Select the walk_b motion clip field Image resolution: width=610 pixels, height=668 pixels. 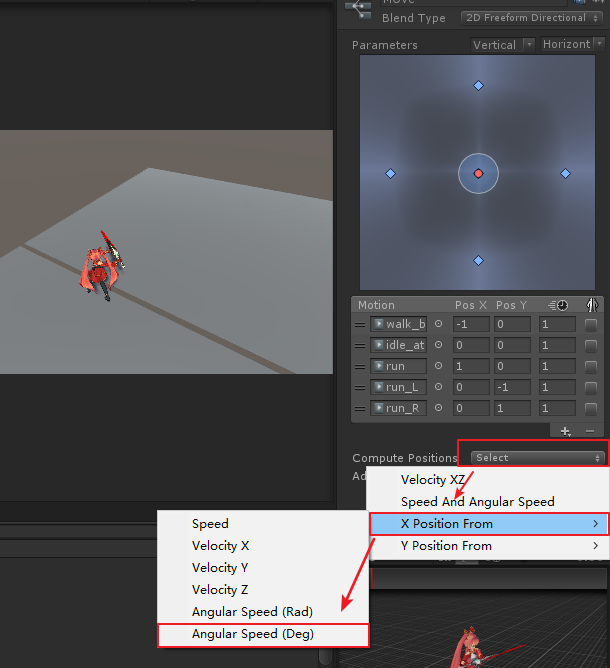click(x=398, y=324)
